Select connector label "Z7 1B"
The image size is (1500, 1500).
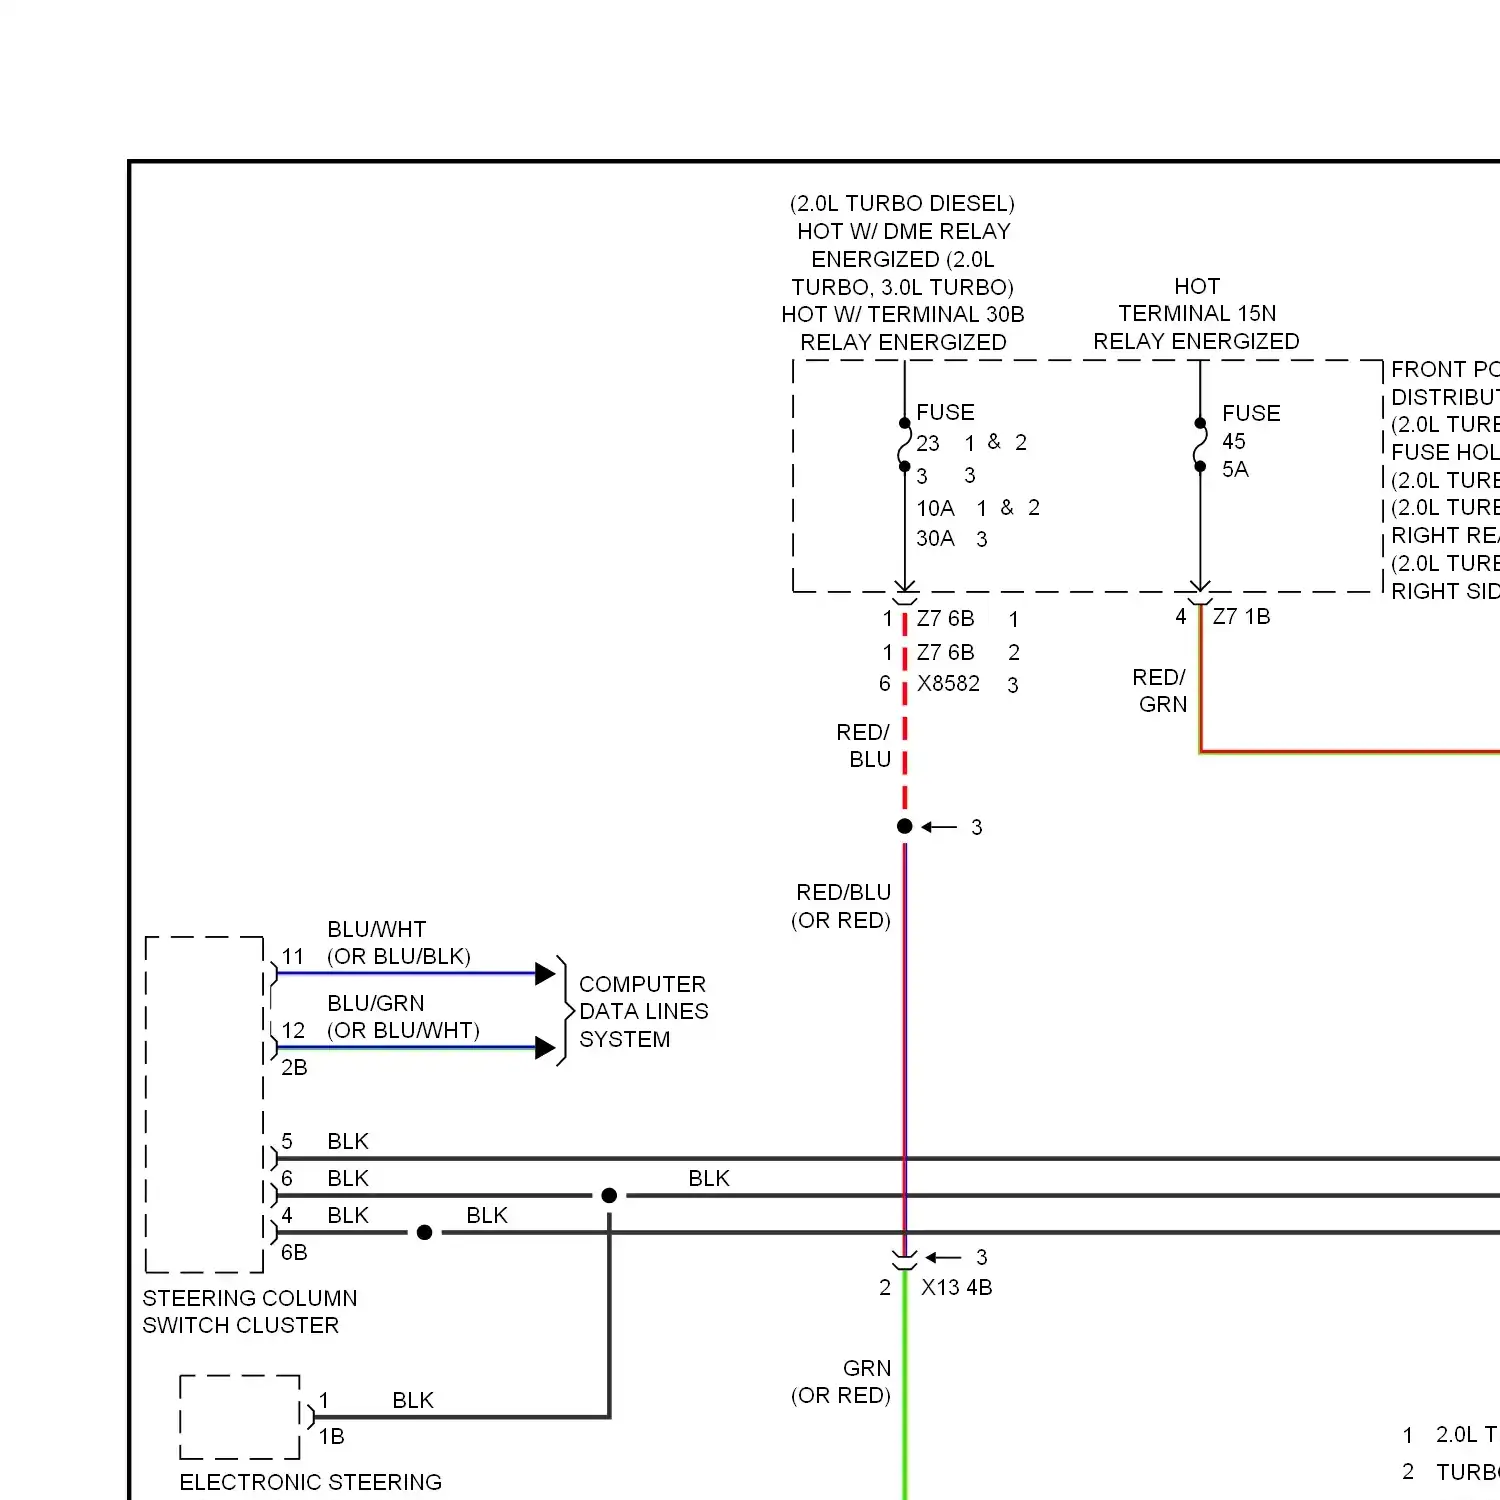click(1241, 616)
